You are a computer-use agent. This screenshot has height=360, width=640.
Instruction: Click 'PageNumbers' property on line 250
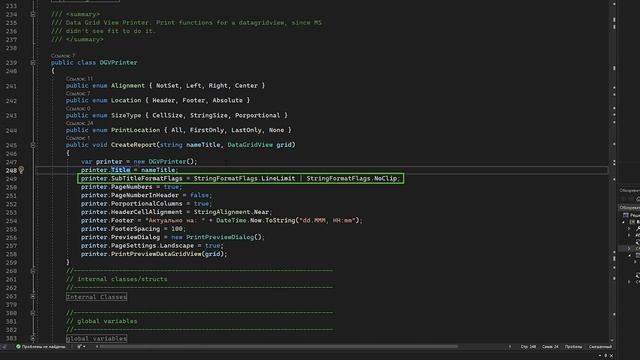click(x=131, y=187)
